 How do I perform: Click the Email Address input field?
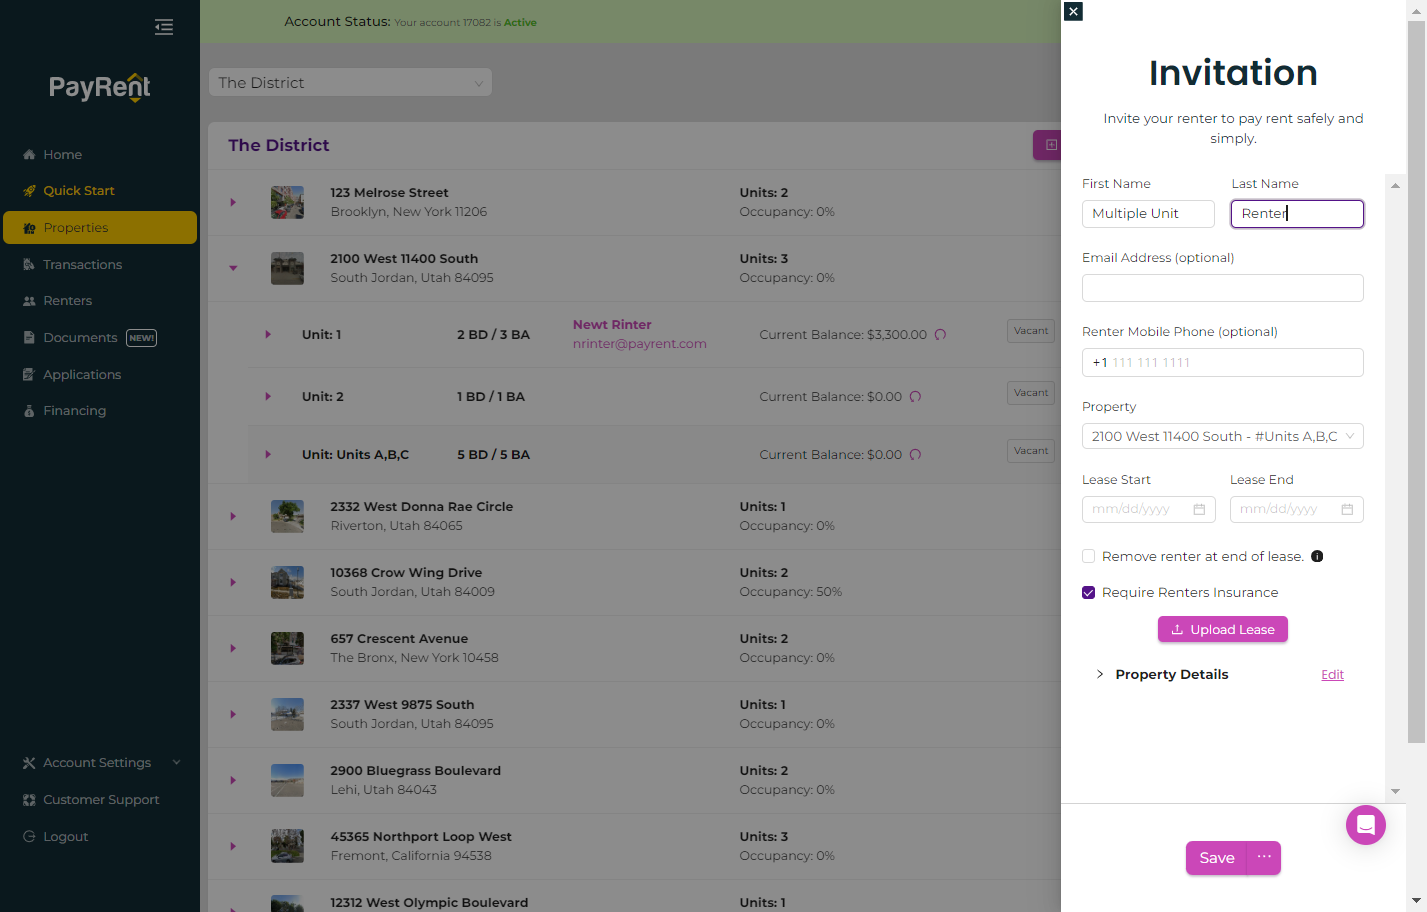(x=1222, y=288)
